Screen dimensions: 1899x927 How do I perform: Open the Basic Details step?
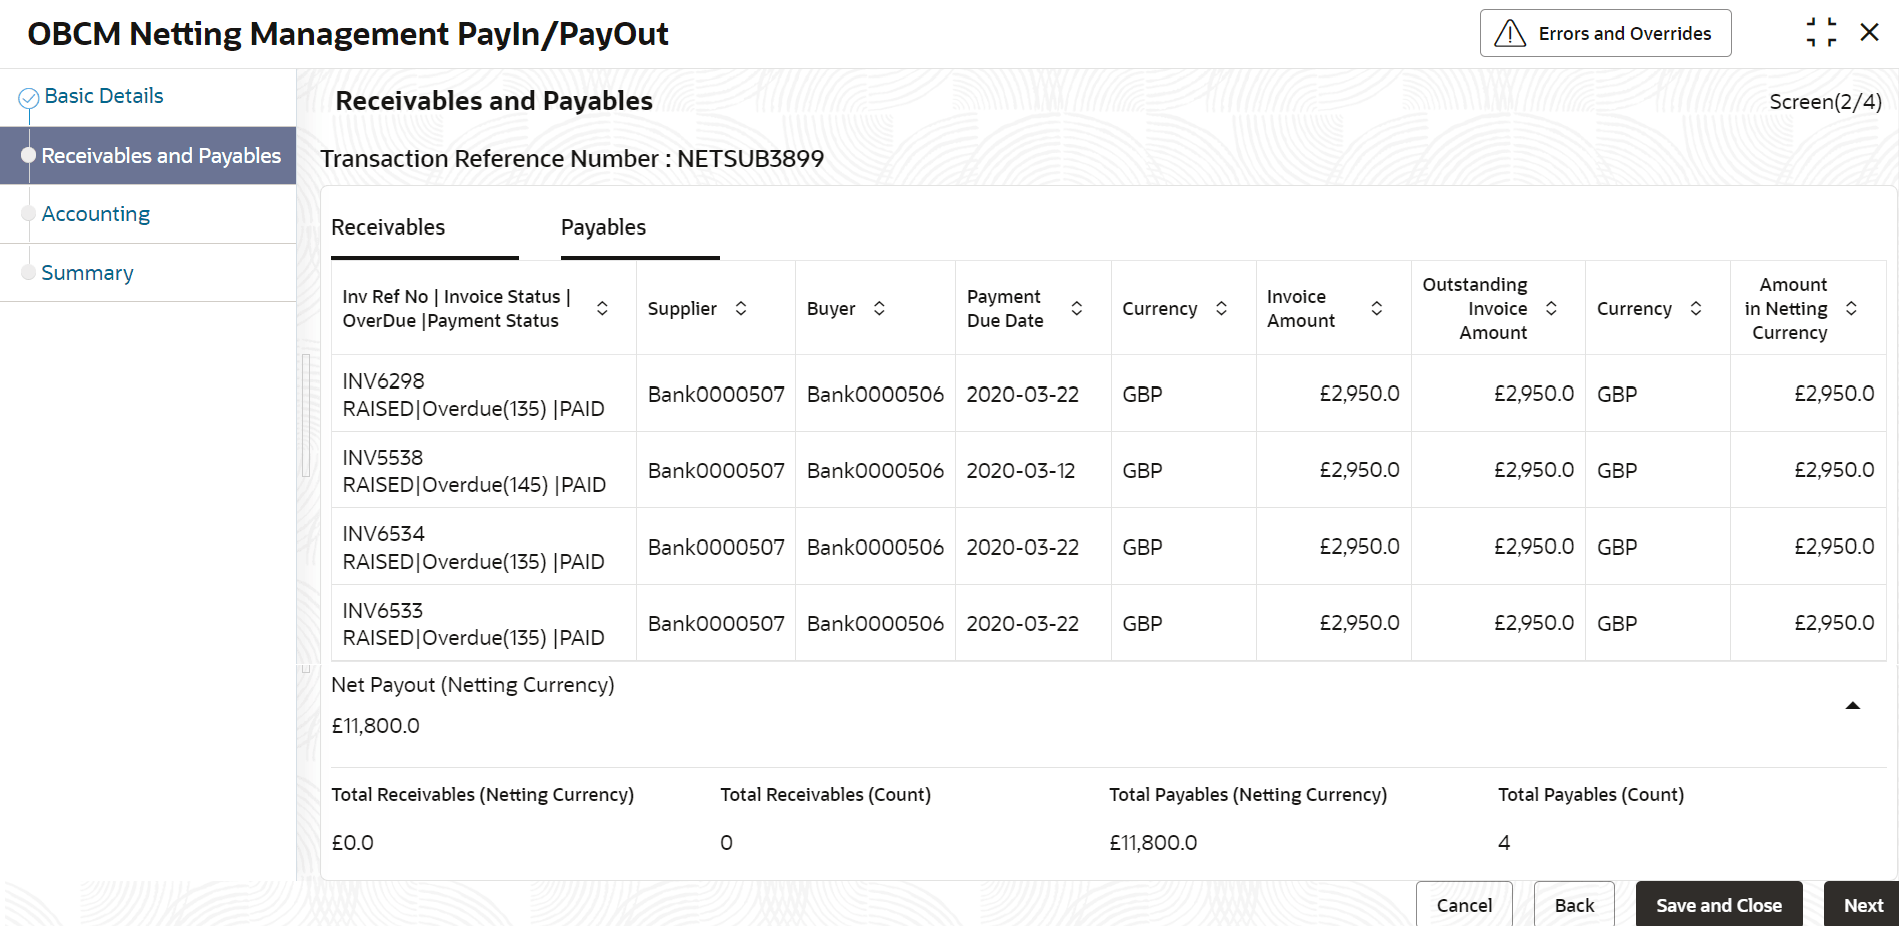point(104,96)
